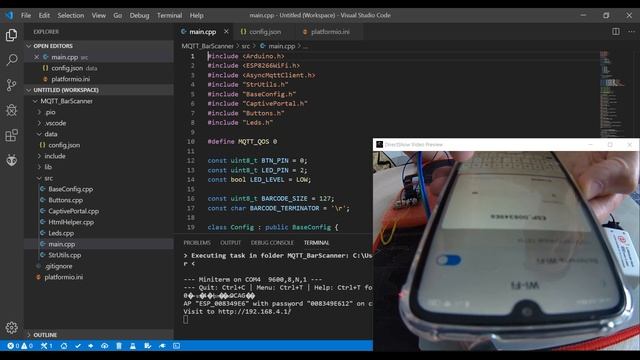Open Buttons.cpp in the file tree

pos(66,200)
